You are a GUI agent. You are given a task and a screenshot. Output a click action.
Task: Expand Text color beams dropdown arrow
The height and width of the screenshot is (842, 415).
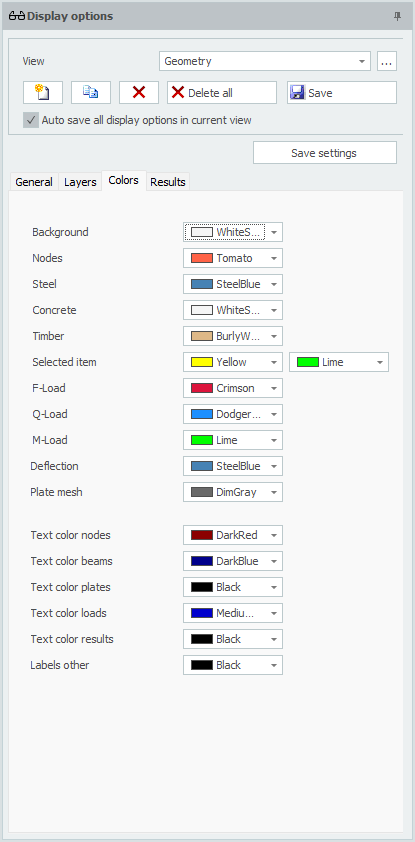[274, 561]
